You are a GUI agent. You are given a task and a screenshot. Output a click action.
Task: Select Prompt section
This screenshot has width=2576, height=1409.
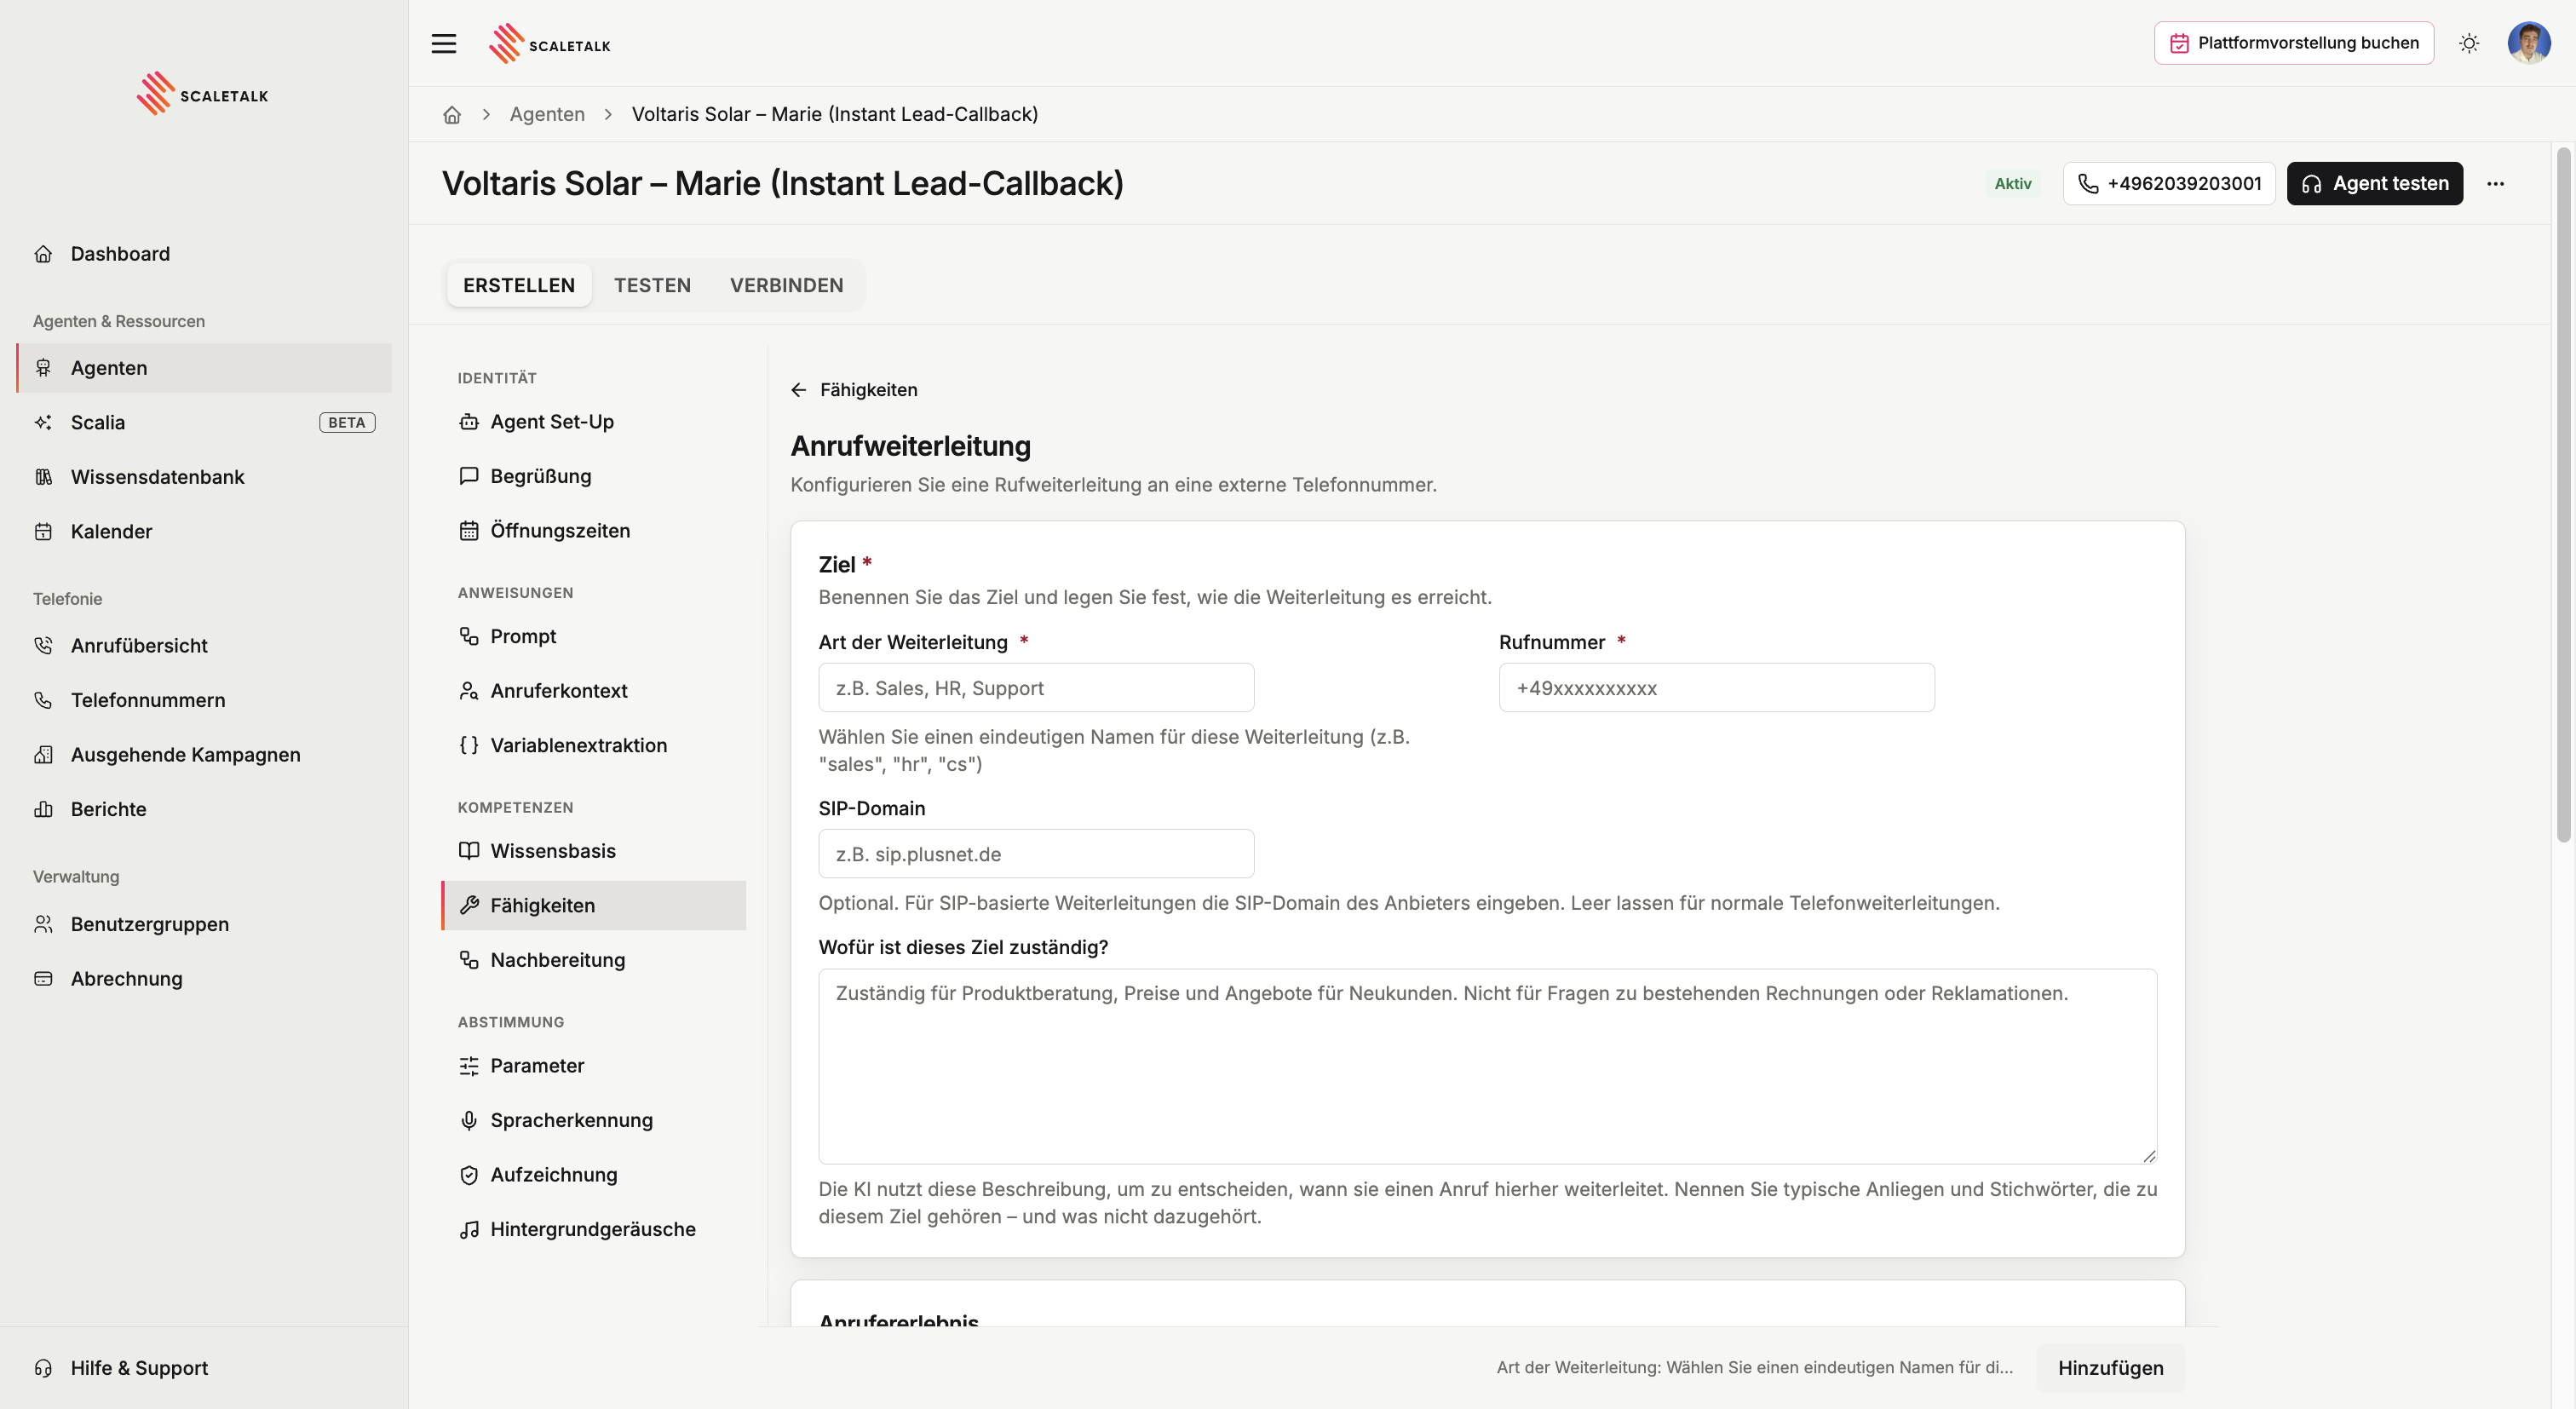(x=594, y=636)
